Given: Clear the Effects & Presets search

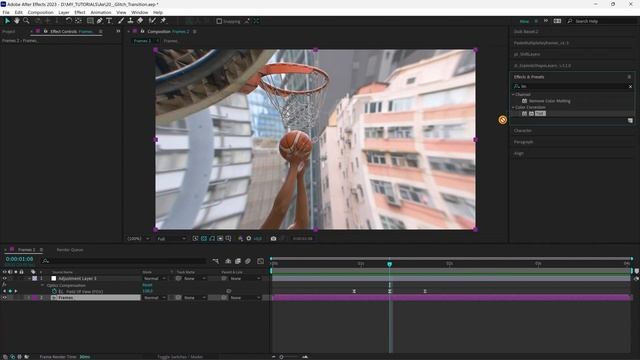Looking at the screenshot, I should click(630, 87).
